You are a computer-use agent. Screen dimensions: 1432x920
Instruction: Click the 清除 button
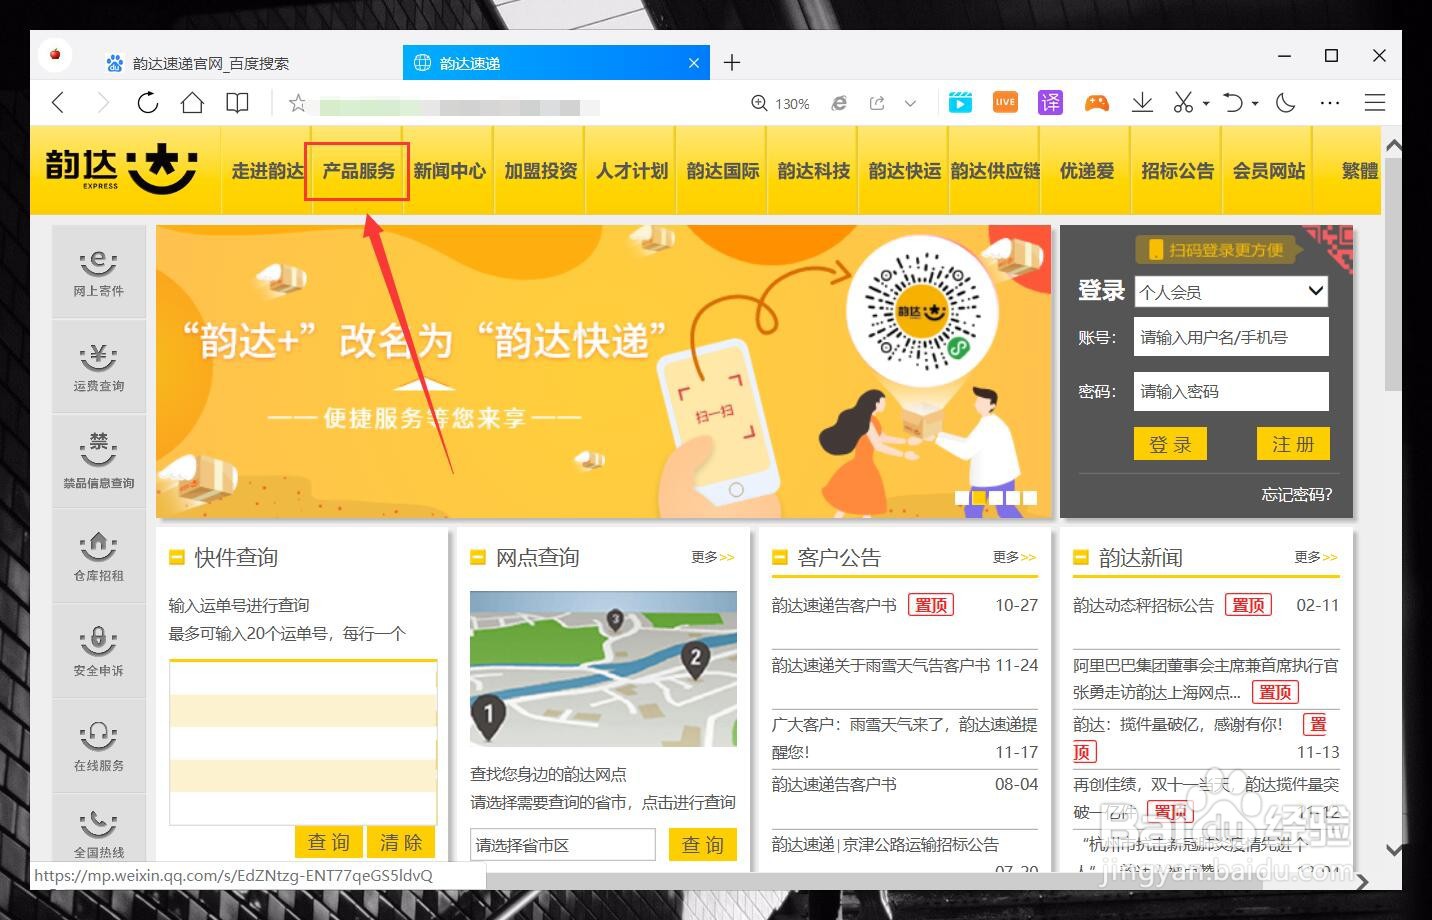tap(401, 842)
